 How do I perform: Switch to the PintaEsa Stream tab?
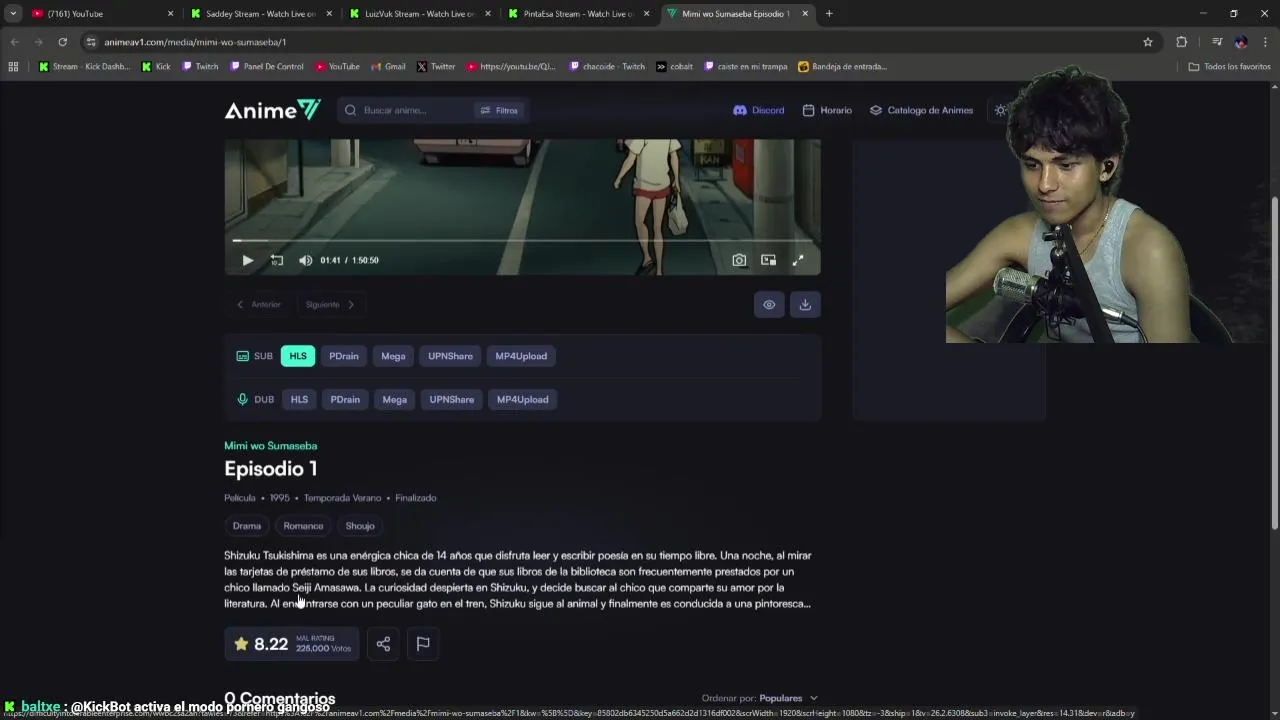point(578,14)
